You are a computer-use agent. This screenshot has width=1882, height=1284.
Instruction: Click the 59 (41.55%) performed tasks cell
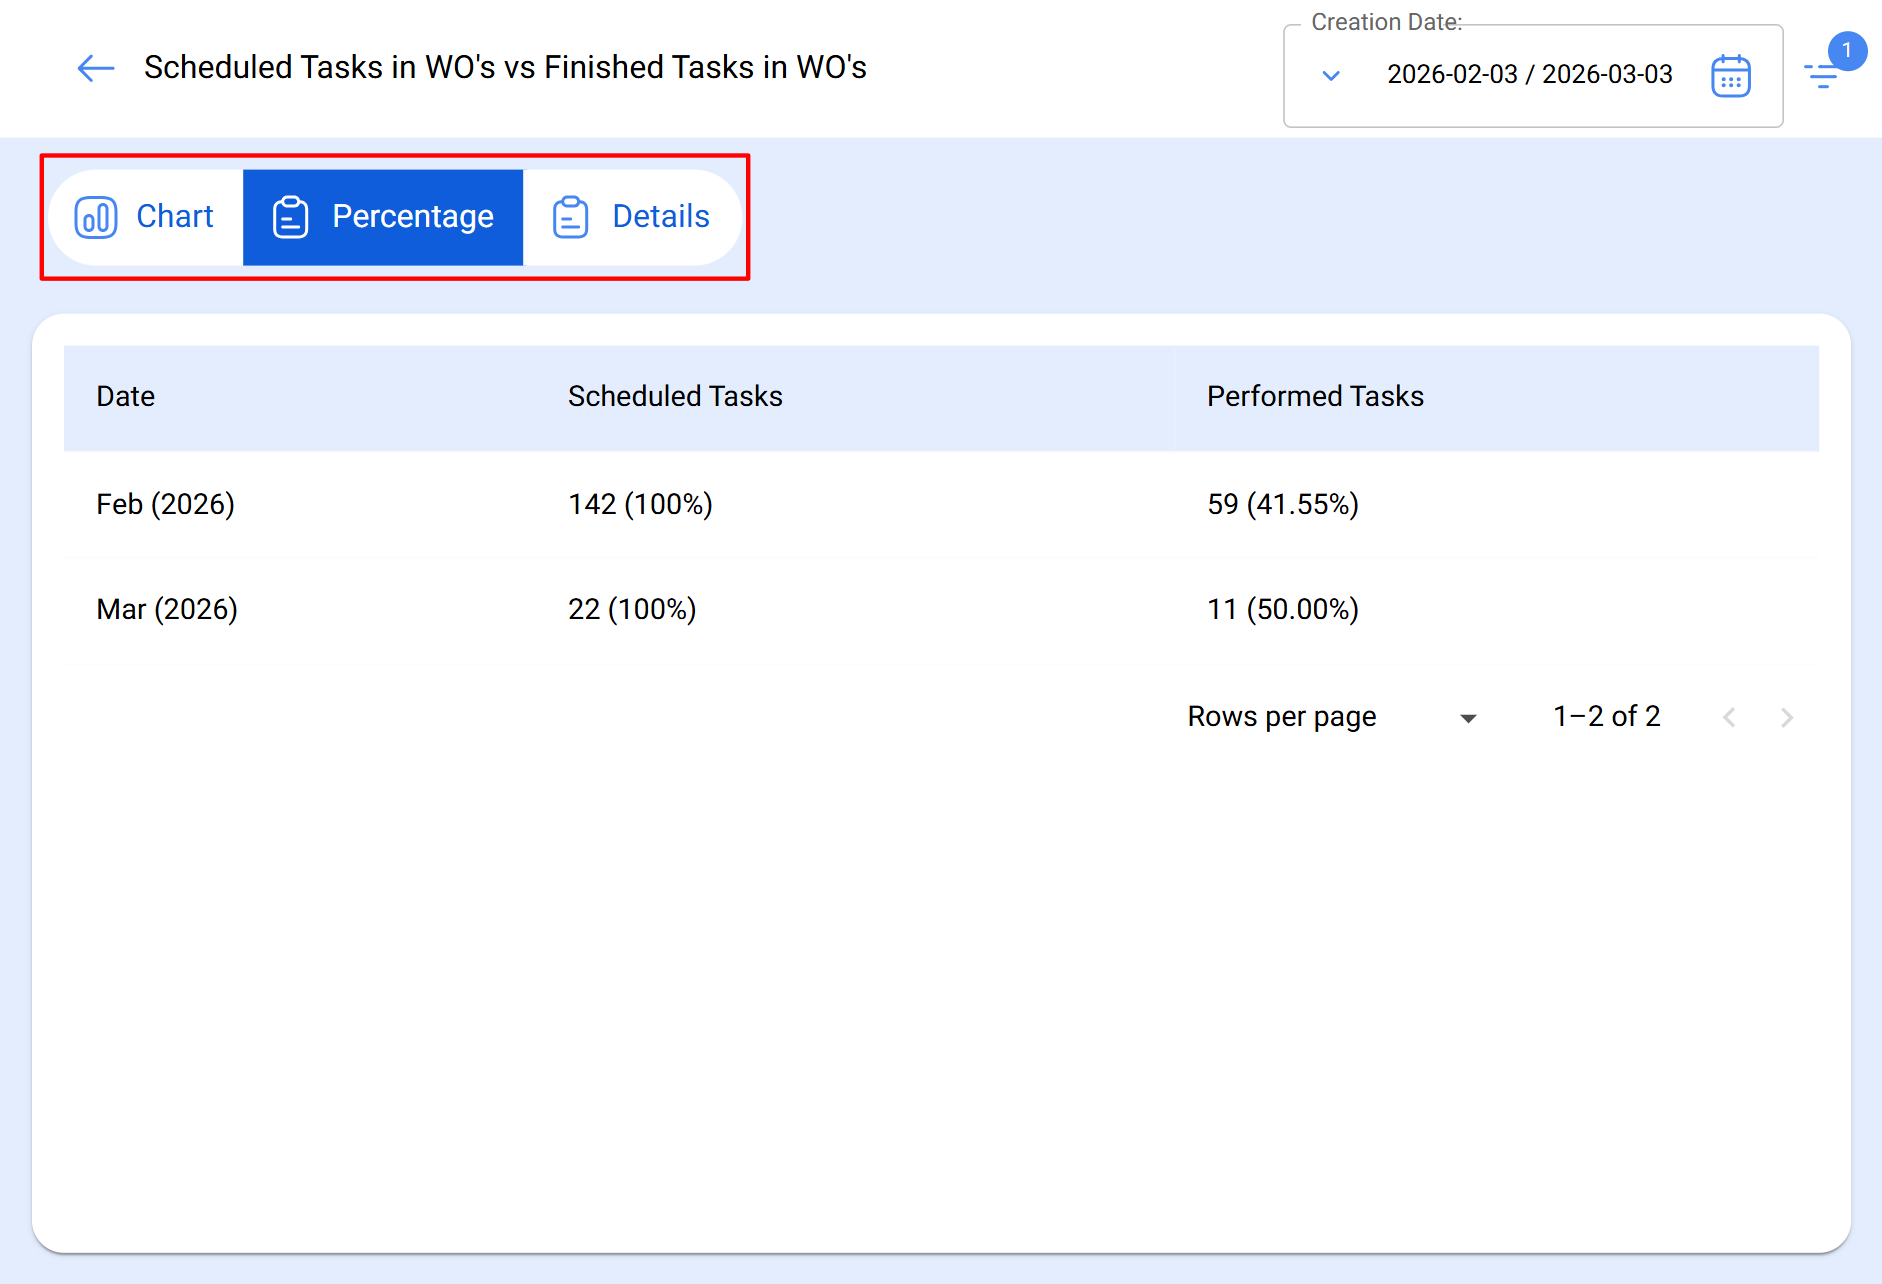1283,505
